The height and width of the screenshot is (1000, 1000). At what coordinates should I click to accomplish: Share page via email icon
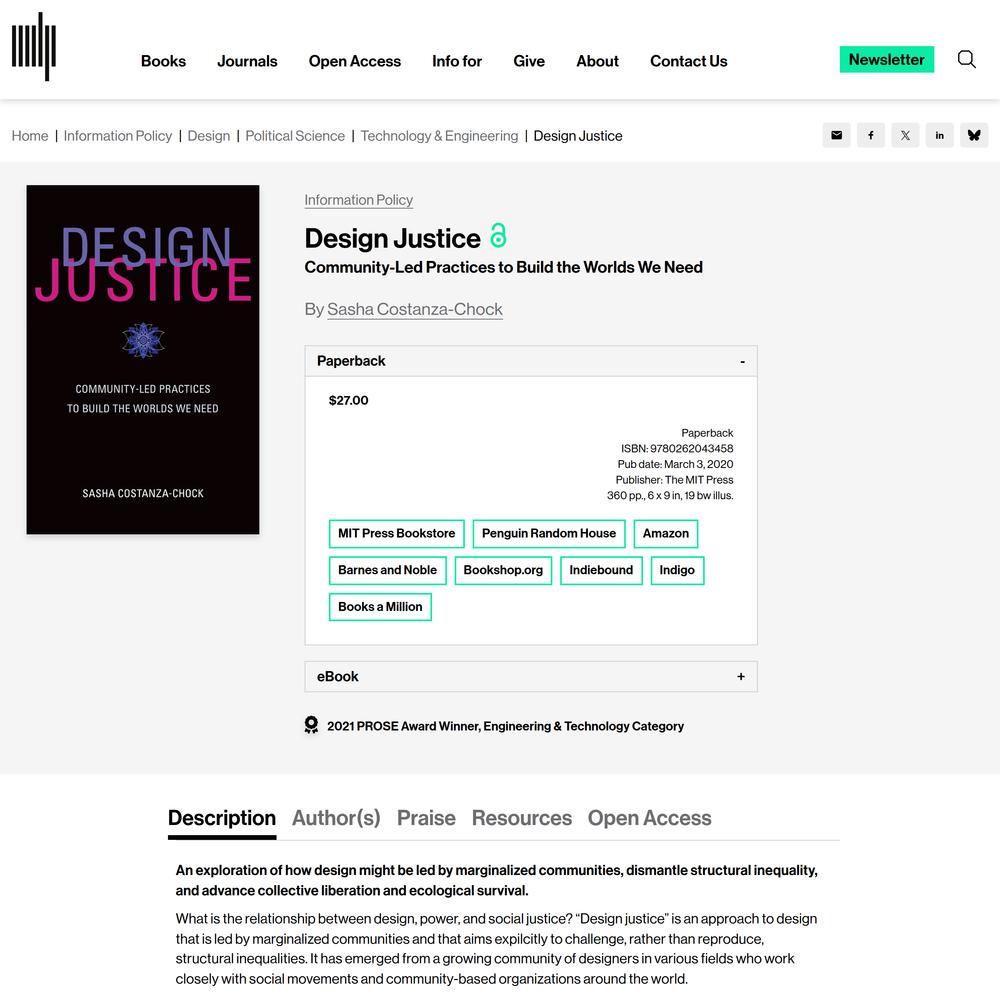[836, 135]
